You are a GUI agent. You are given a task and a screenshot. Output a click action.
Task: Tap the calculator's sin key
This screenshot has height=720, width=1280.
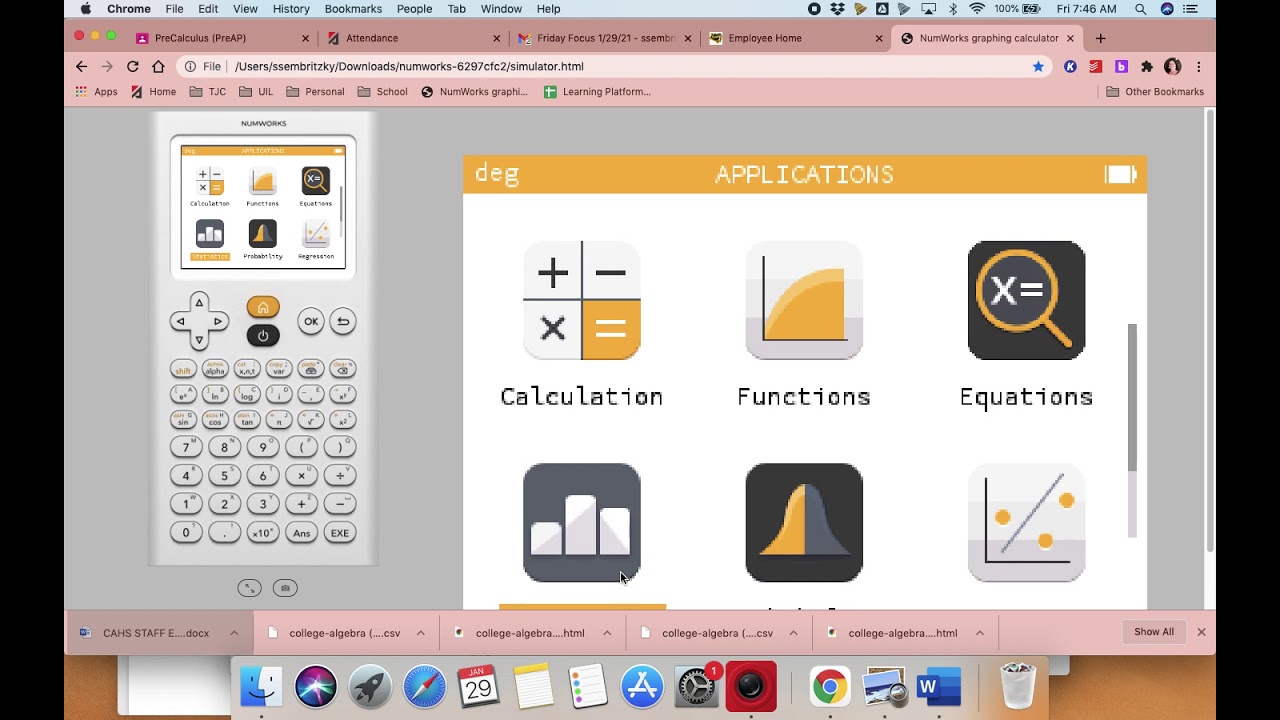pyautogui.click(x=183, y=420)
